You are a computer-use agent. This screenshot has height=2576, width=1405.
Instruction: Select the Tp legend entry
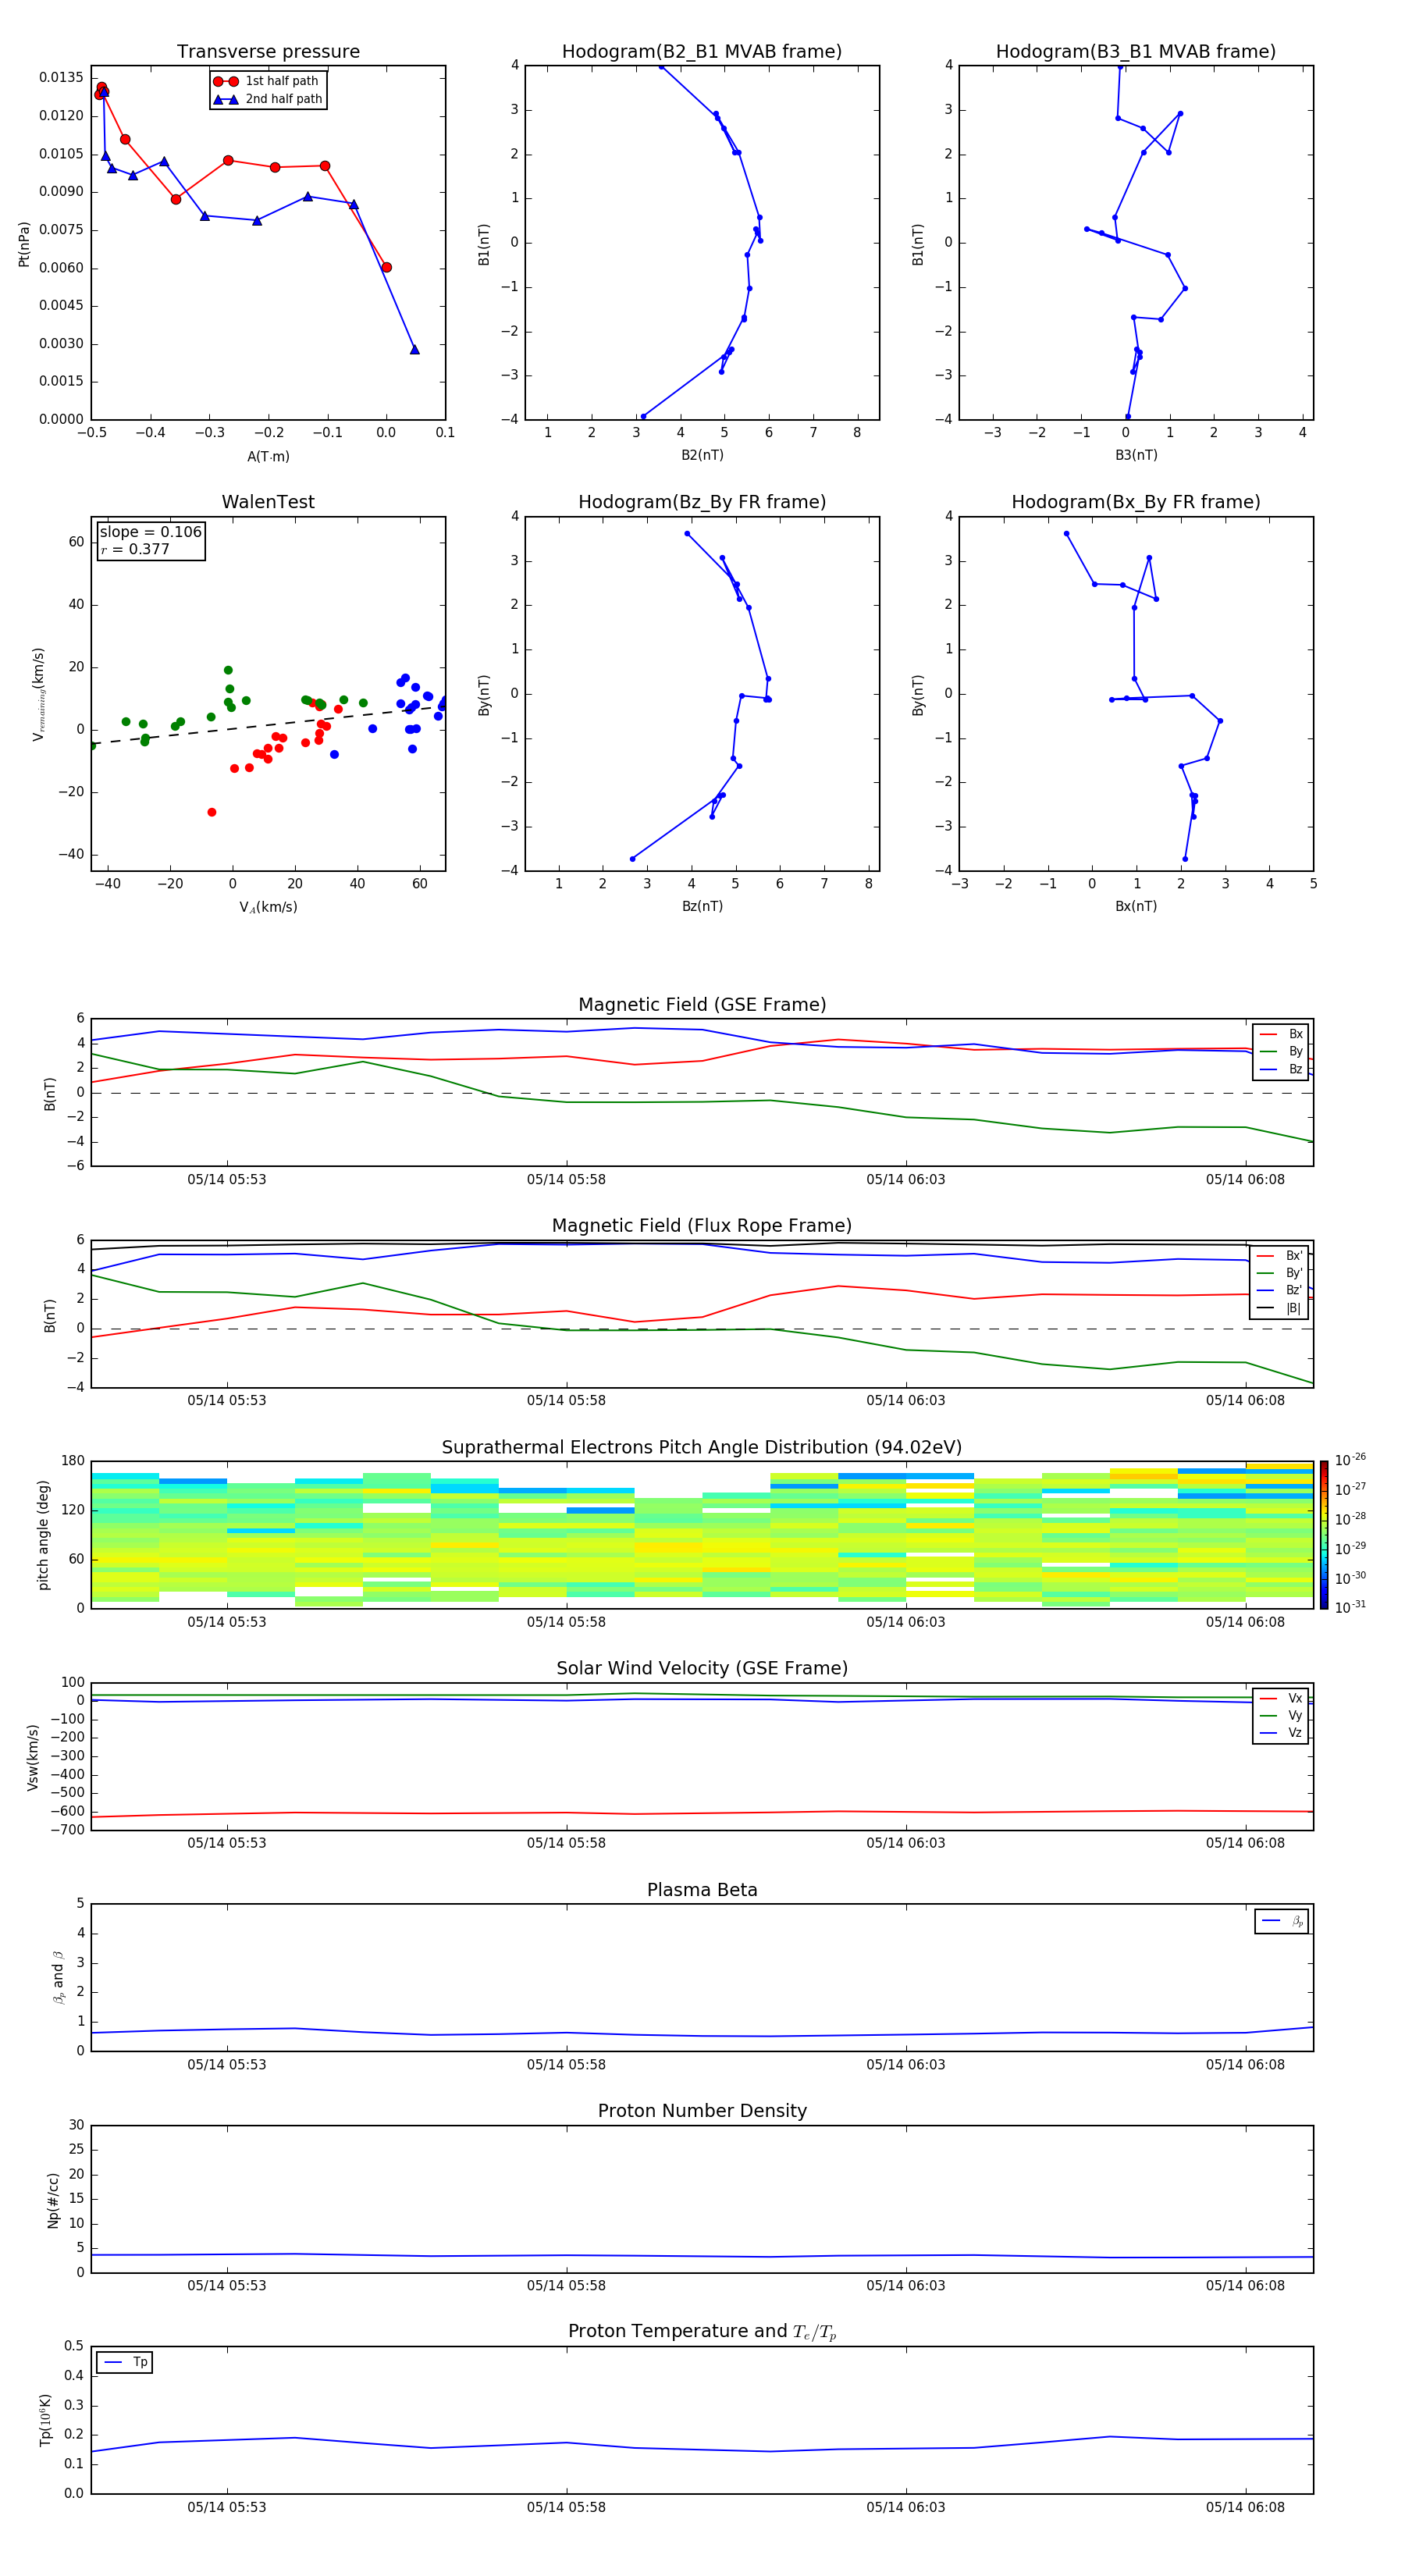(x=124, y=2362)
